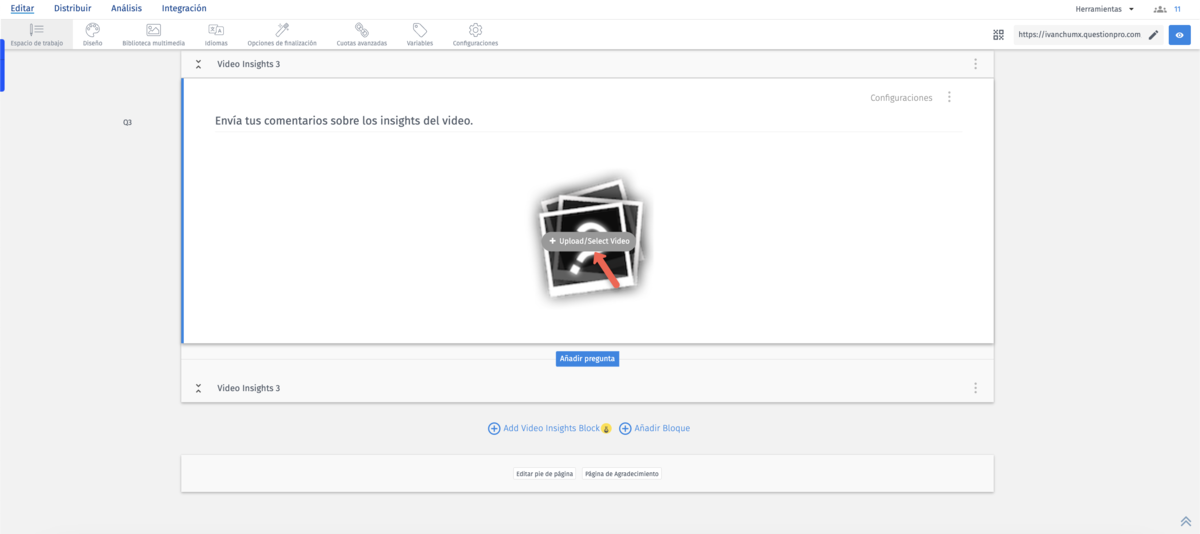1200x534 pixels.
Task: Open top Video Insights 3 block options menu
Action: pyautogui.click(x=975, y=64)
